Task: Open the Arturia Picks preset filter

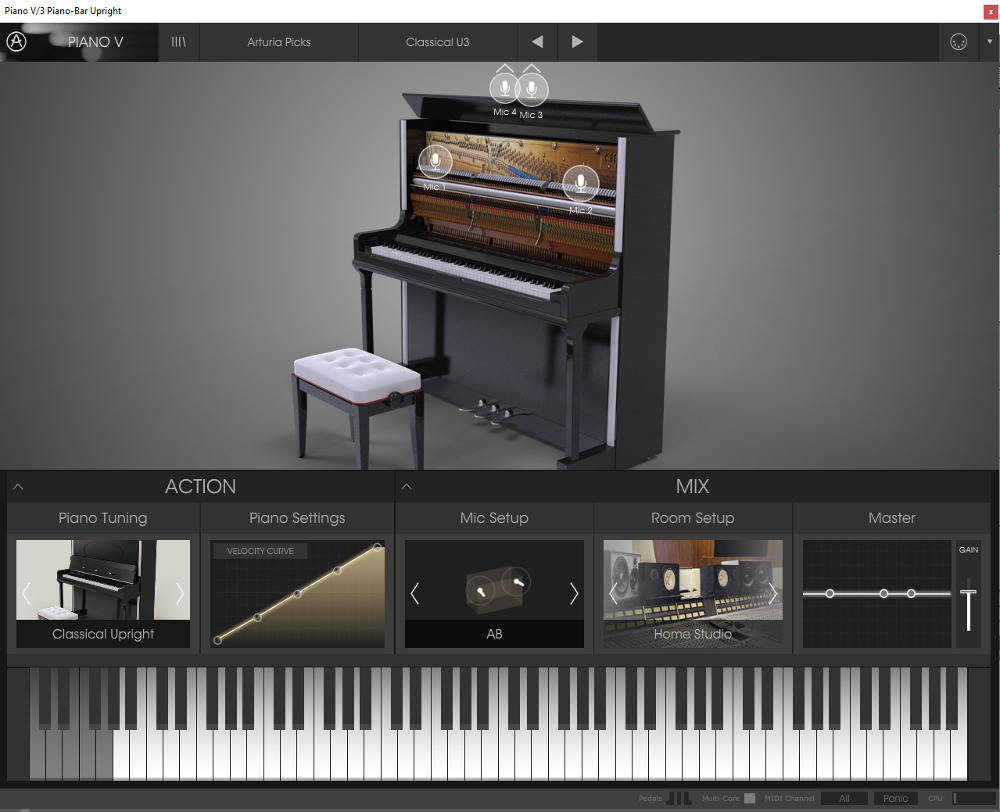Action: click(279, 42)
